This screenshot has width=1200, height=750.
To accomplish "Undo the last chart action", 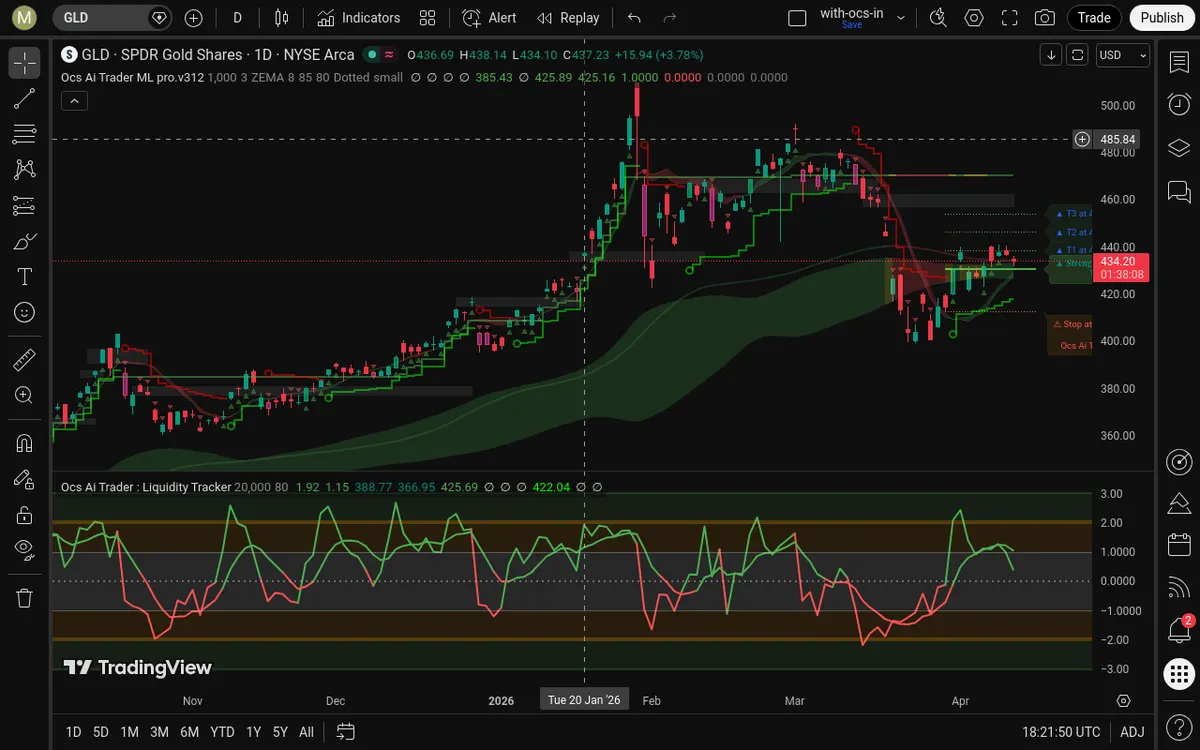I will click(x=634, y=18).
